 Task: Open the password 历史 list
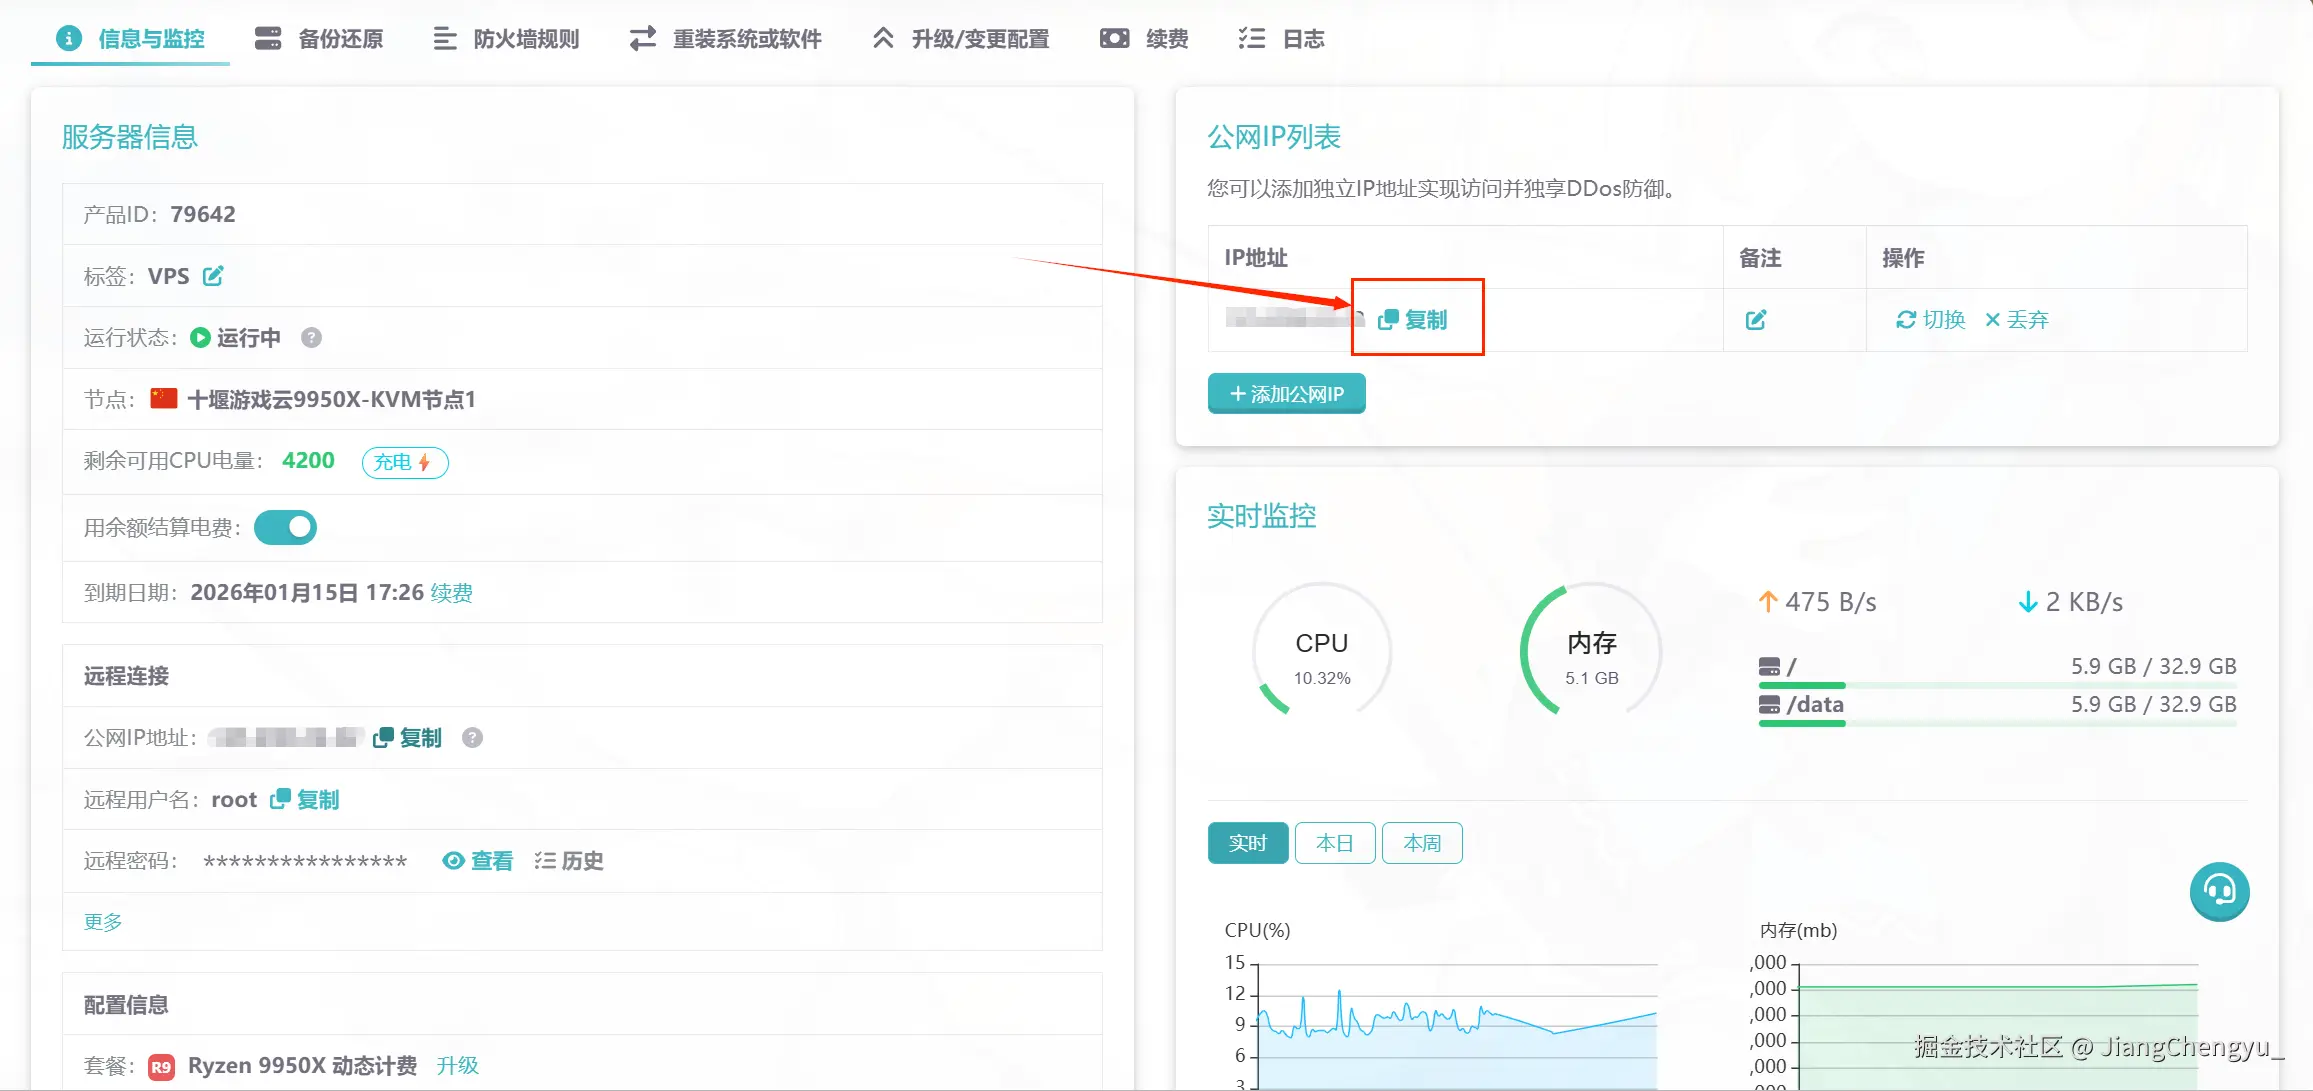(x=569, y=861)
